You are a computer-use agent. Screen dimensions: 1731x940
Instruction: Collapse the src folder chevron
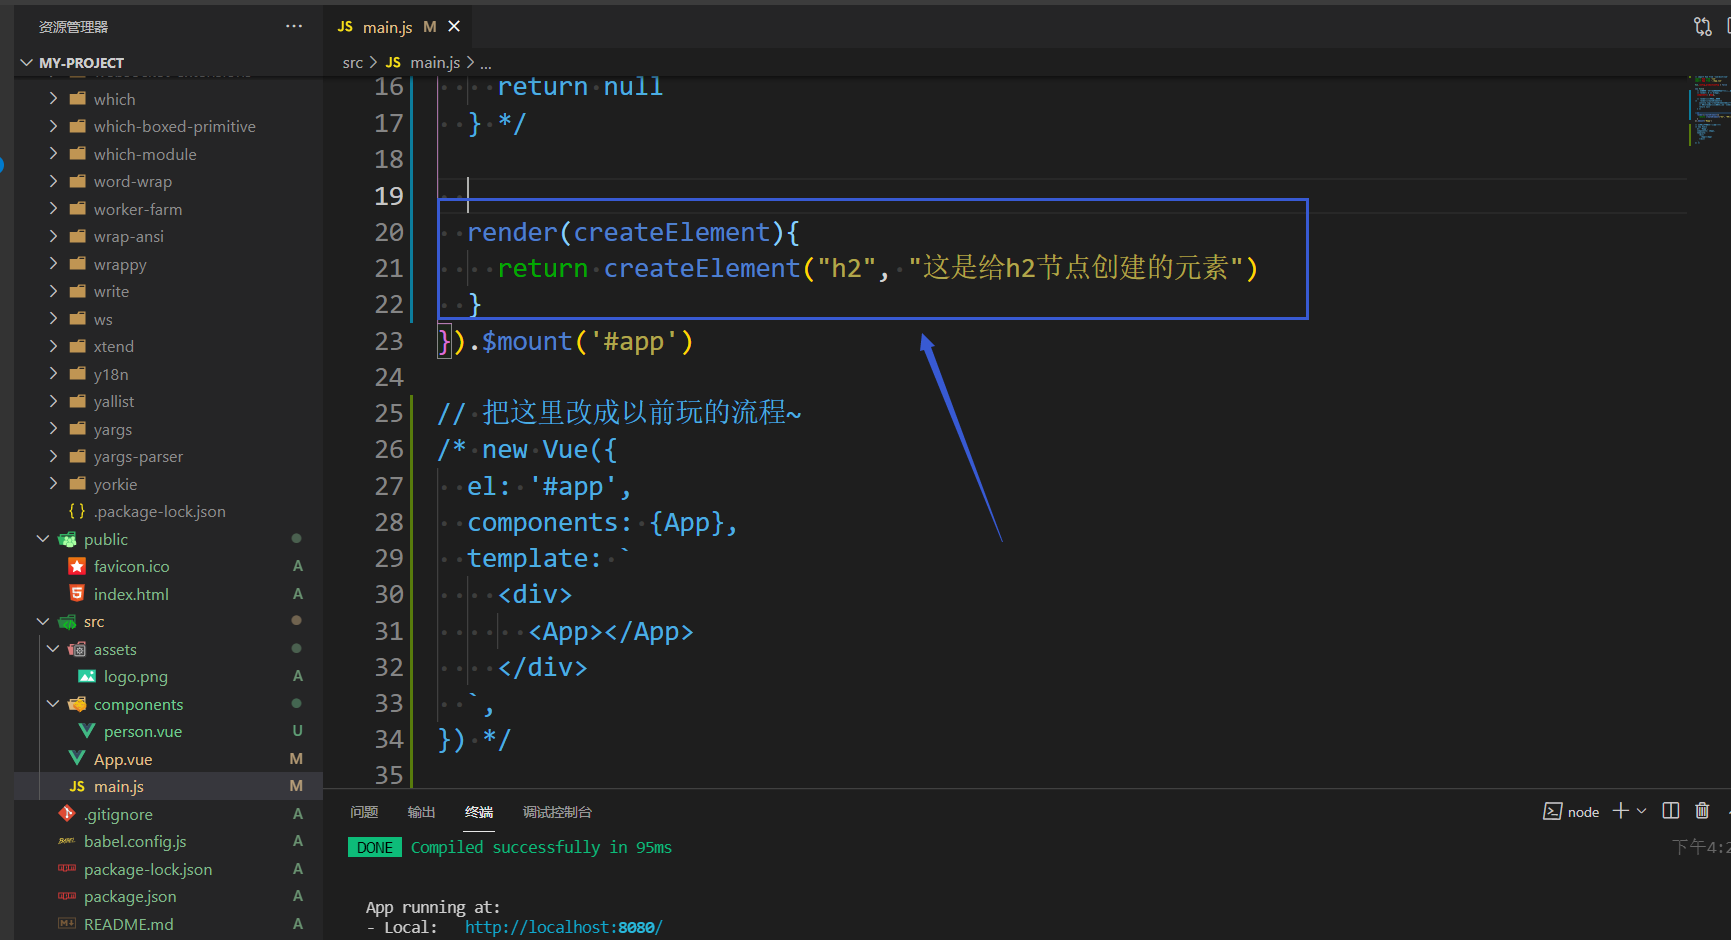[43, 621]
